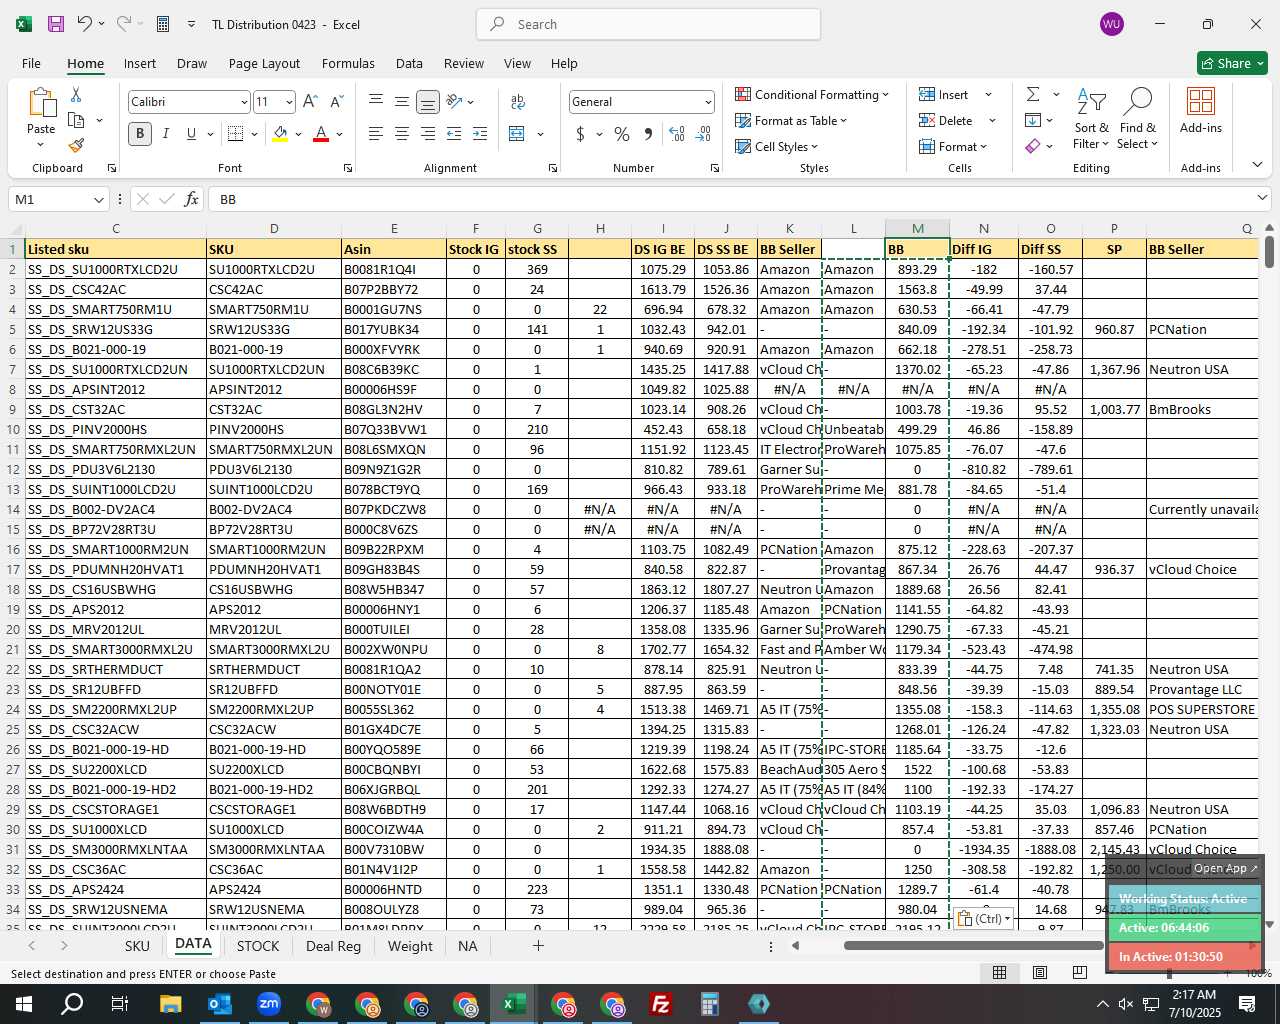
Task: Toggle Italic formatting
Action: 166,134
